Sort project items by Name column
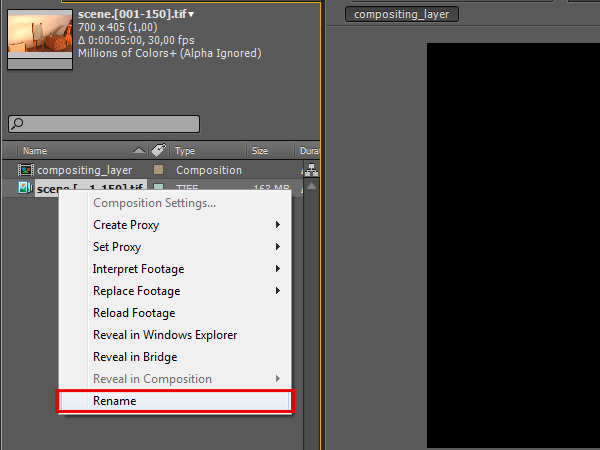600x450 pixels. pos(35,151)
